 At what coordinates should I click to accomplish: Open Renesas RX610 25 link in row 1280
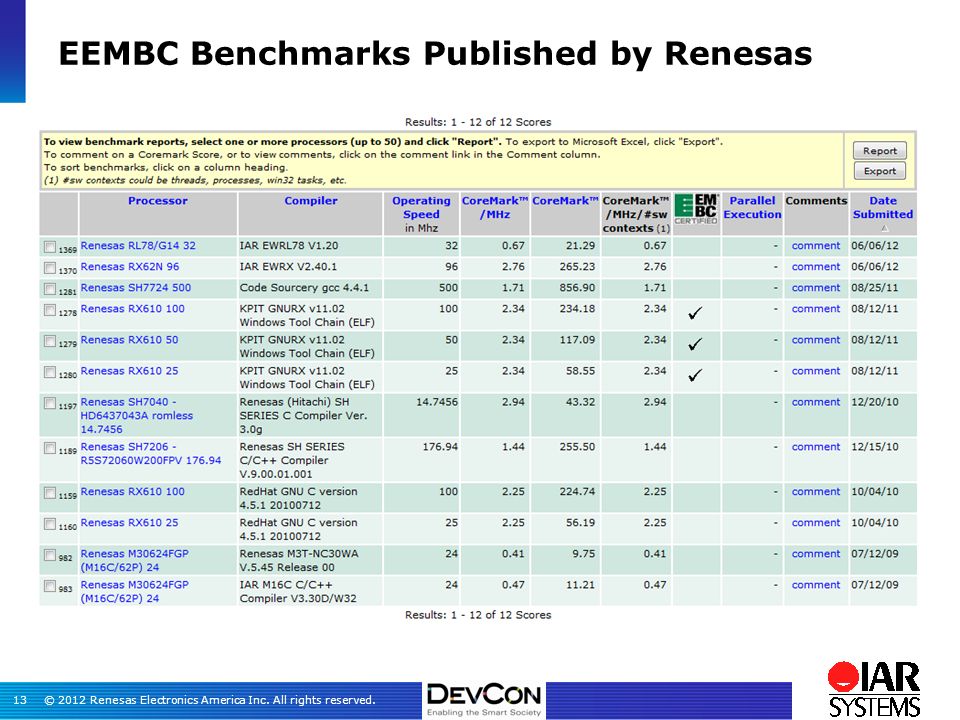[x=129, y=371]
